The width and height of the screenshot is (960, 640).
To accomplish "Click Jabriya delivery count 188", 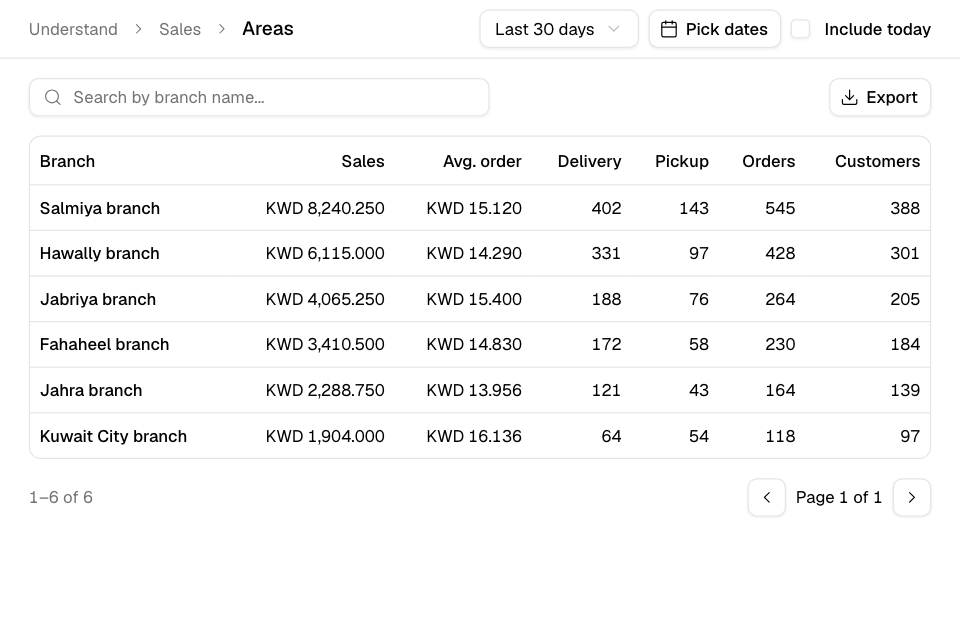I will (607, 299).
